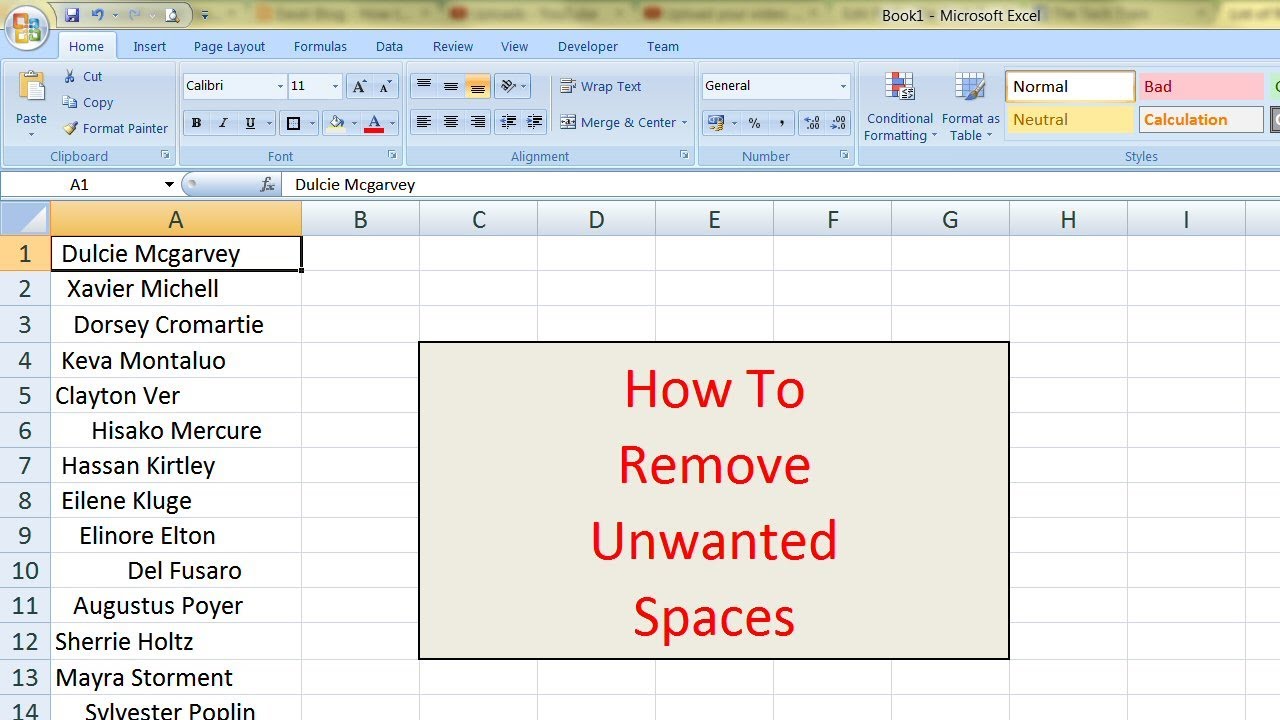
Task: Expand the Borders dropdown arrow
Action: point(312,123)
